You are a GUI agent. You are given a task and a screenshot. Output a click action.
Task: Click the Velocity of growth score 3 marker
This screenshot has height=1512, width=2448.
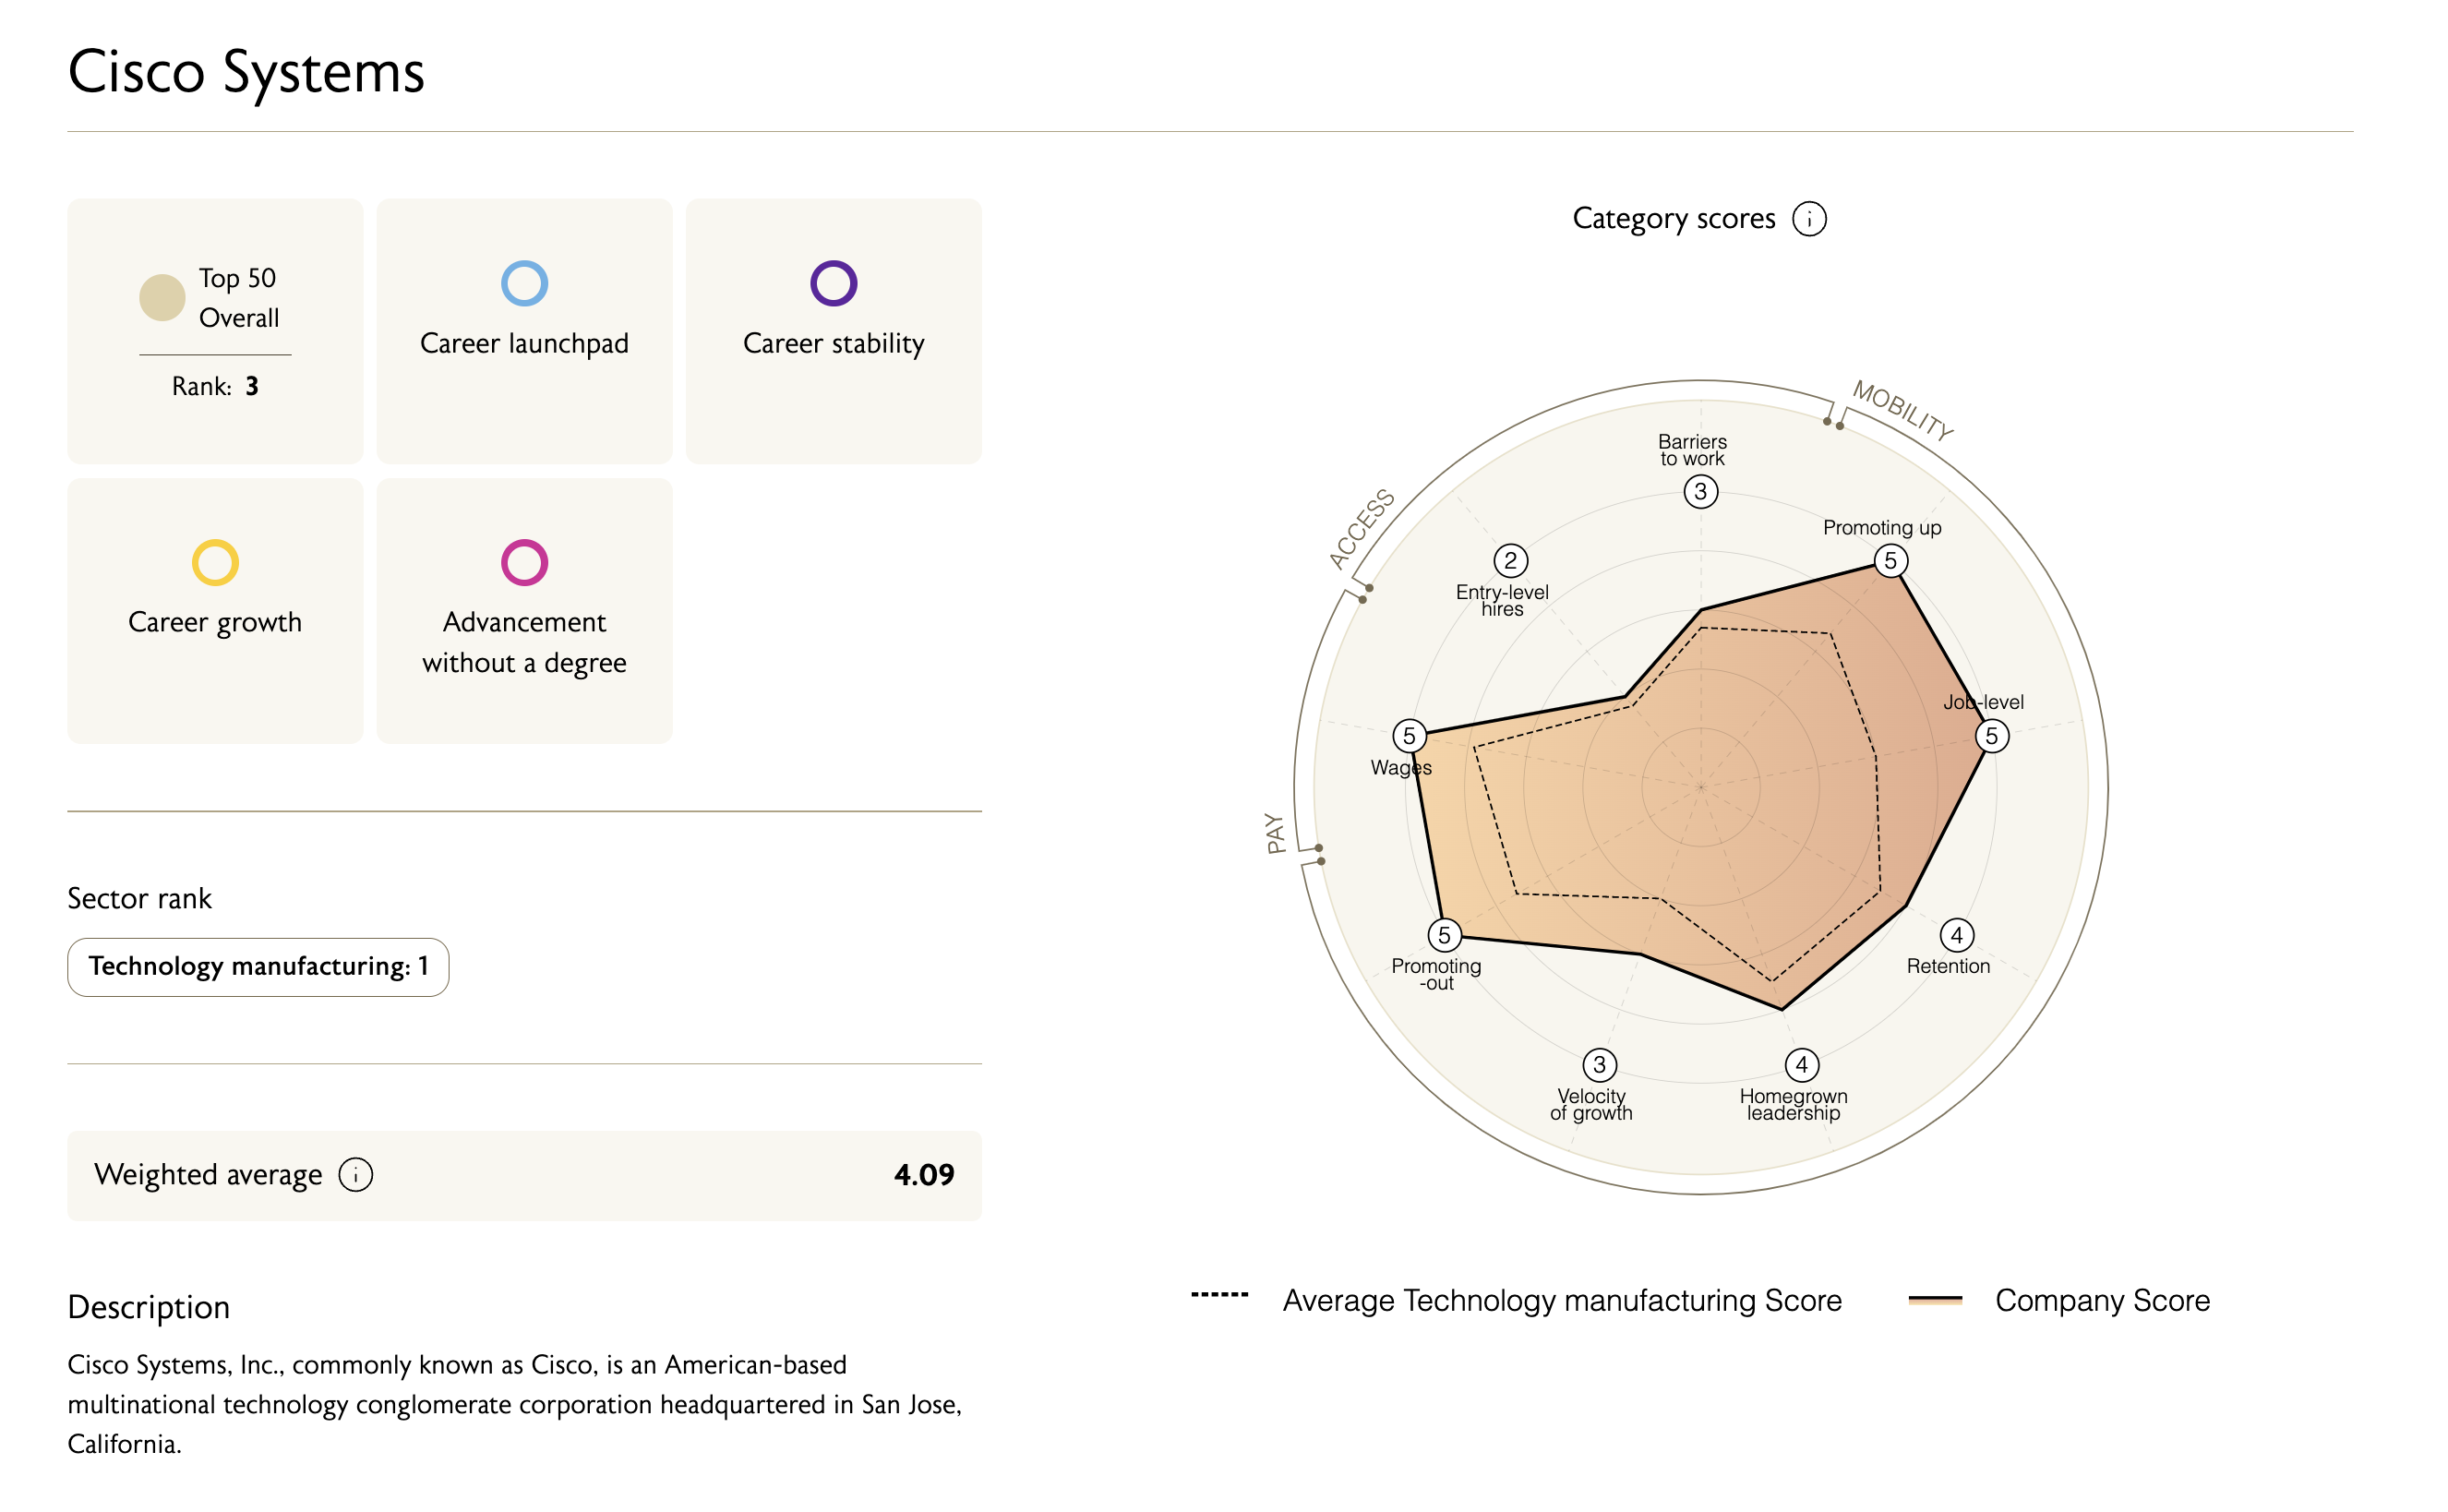tap(1599, 1064)
